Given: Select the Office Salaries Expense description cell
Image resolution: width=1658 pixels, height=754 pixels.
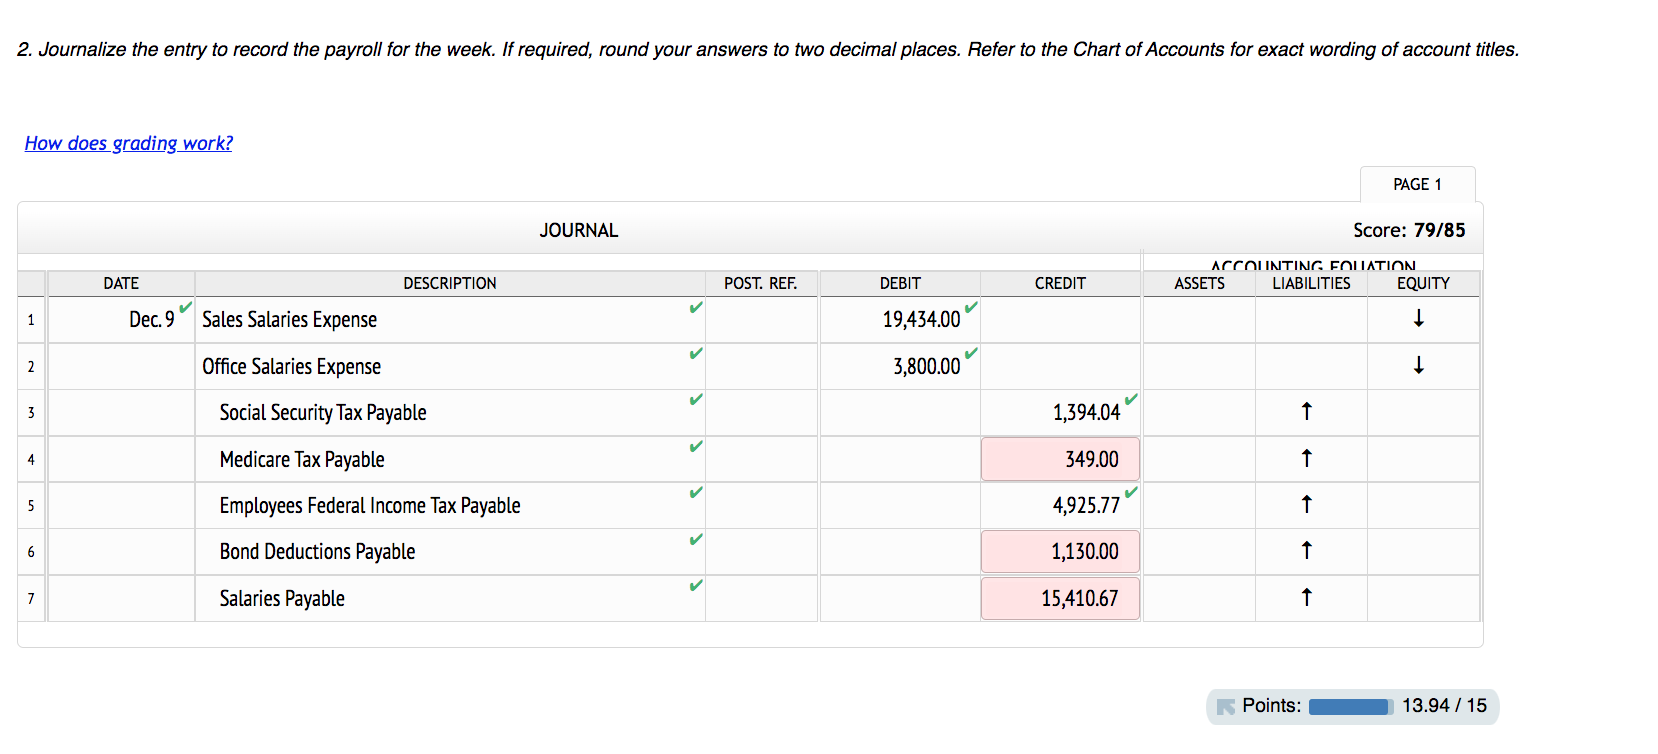Looking at the screenshot, I should [x=450, y=366].
